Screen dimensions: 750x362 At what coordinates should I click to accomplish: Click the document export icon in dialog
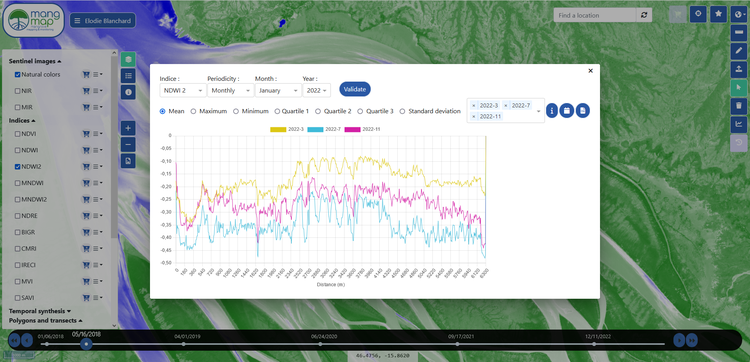(583, 110)
